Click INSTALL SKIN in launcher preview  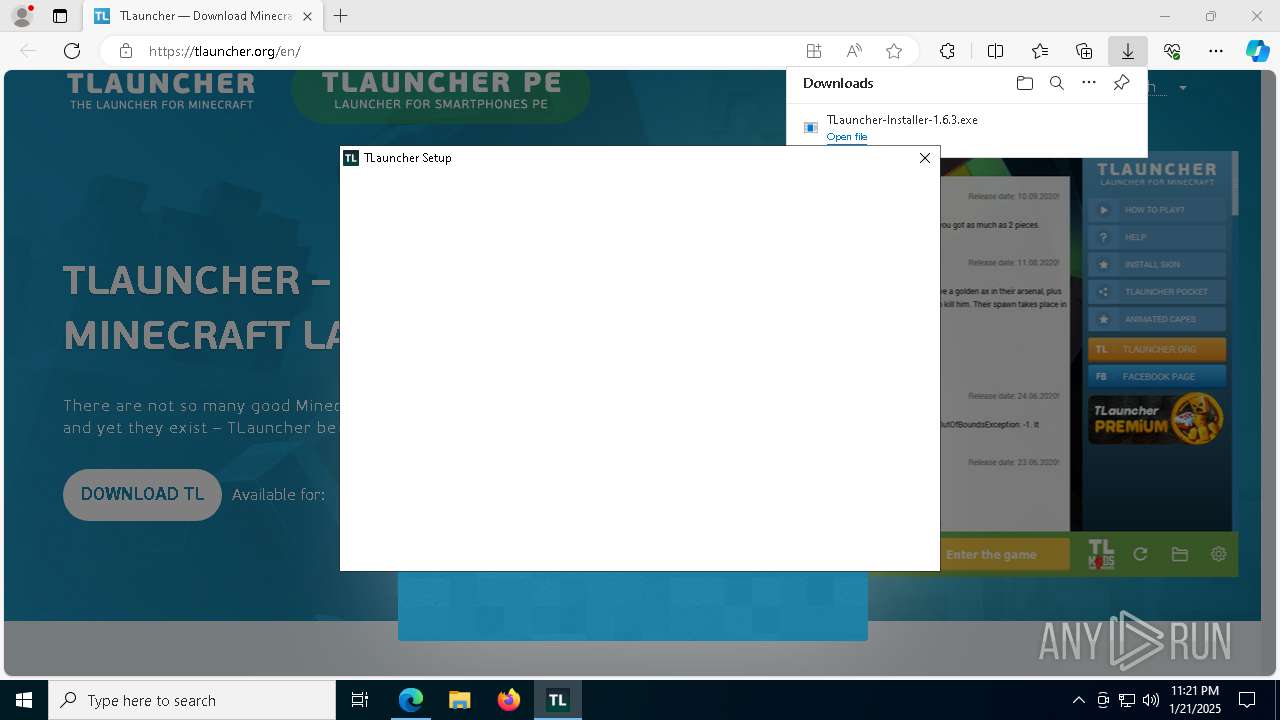tap(1157, 265)
